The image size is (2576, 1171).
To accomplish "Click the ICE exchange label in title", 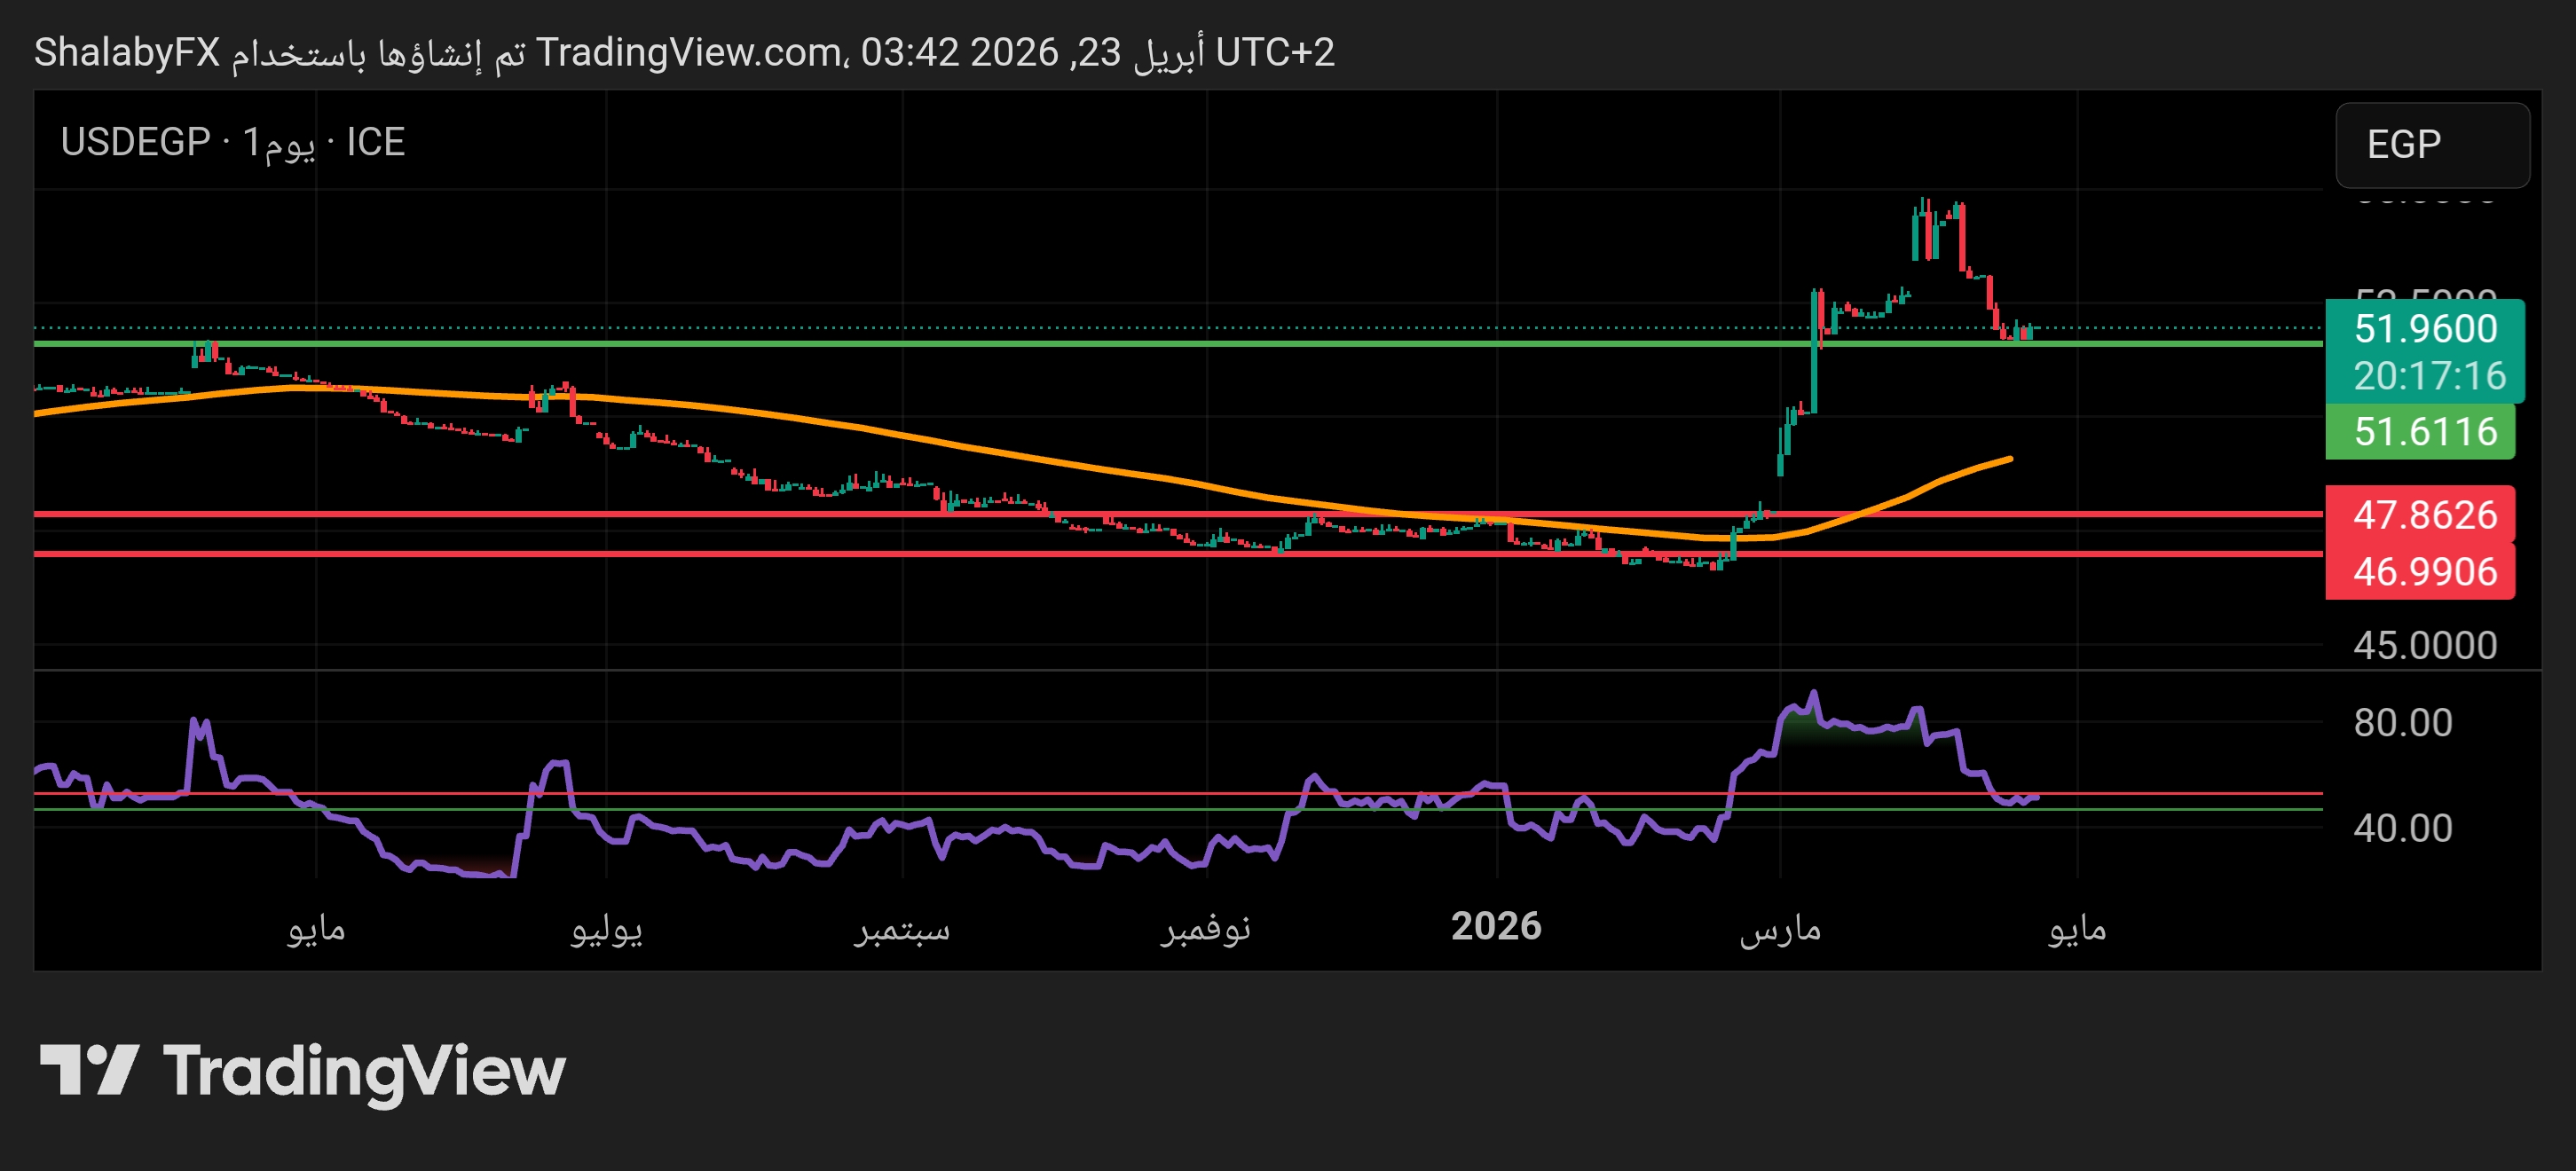I will click(375, 142).
